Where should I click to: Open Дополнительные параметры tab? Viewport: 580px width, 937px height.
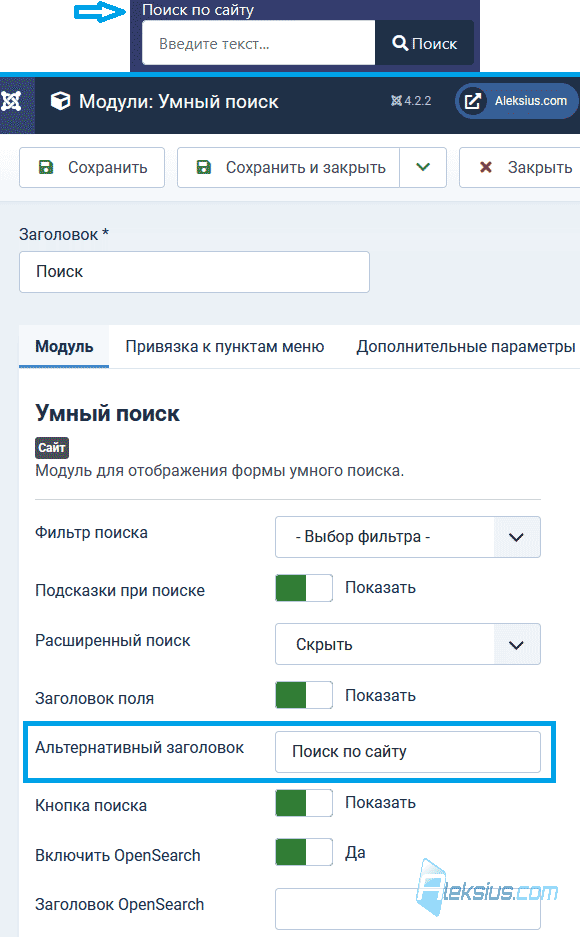465,347
